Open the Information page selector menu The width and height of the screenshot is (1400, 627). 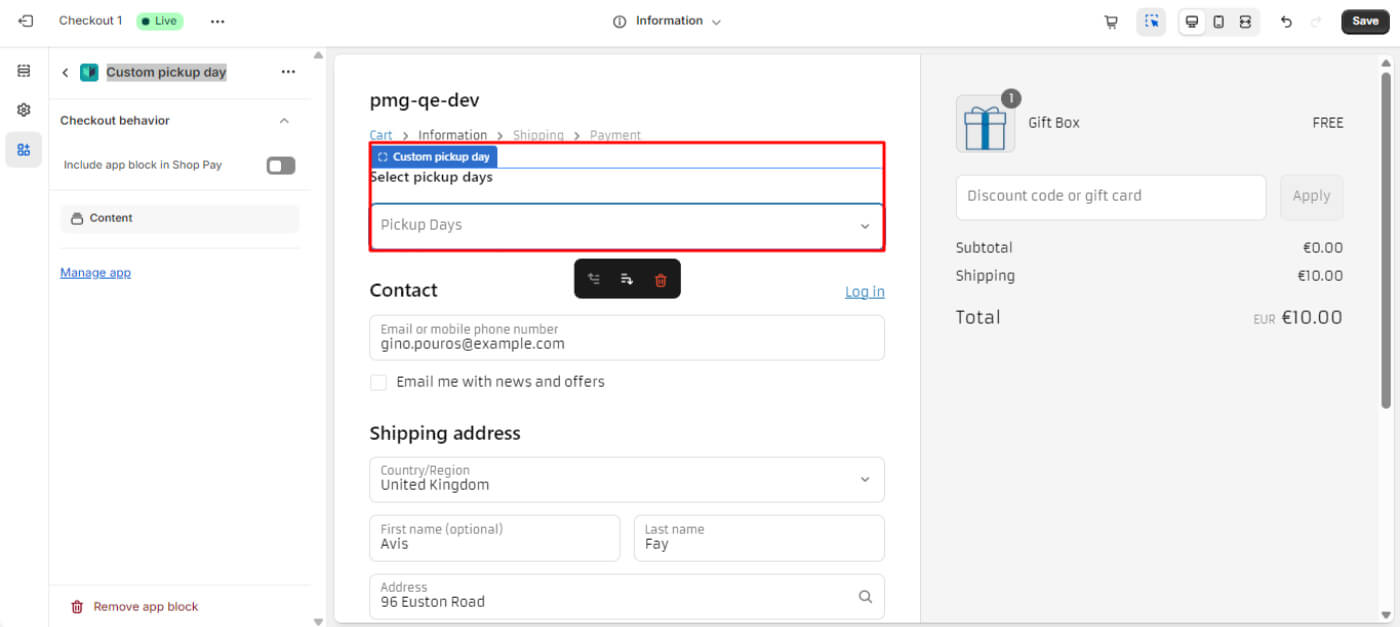pos(668,21)
